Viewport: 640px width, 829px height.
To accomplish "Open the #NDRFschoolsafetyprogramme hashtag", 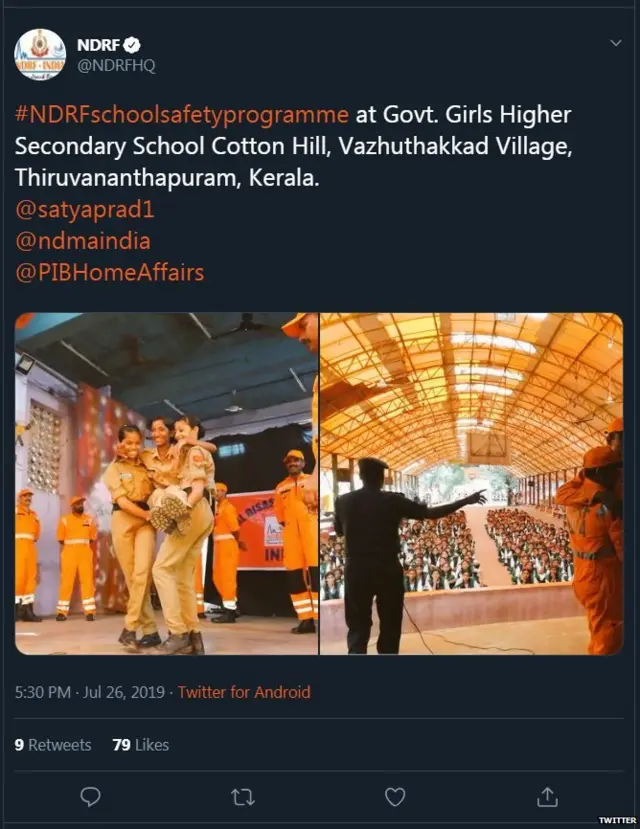I will point(182,115).
